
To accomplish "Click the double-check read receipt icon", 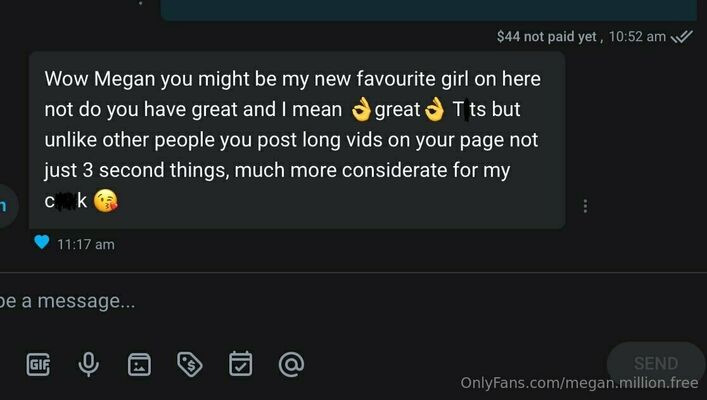I will coord(682,37).
